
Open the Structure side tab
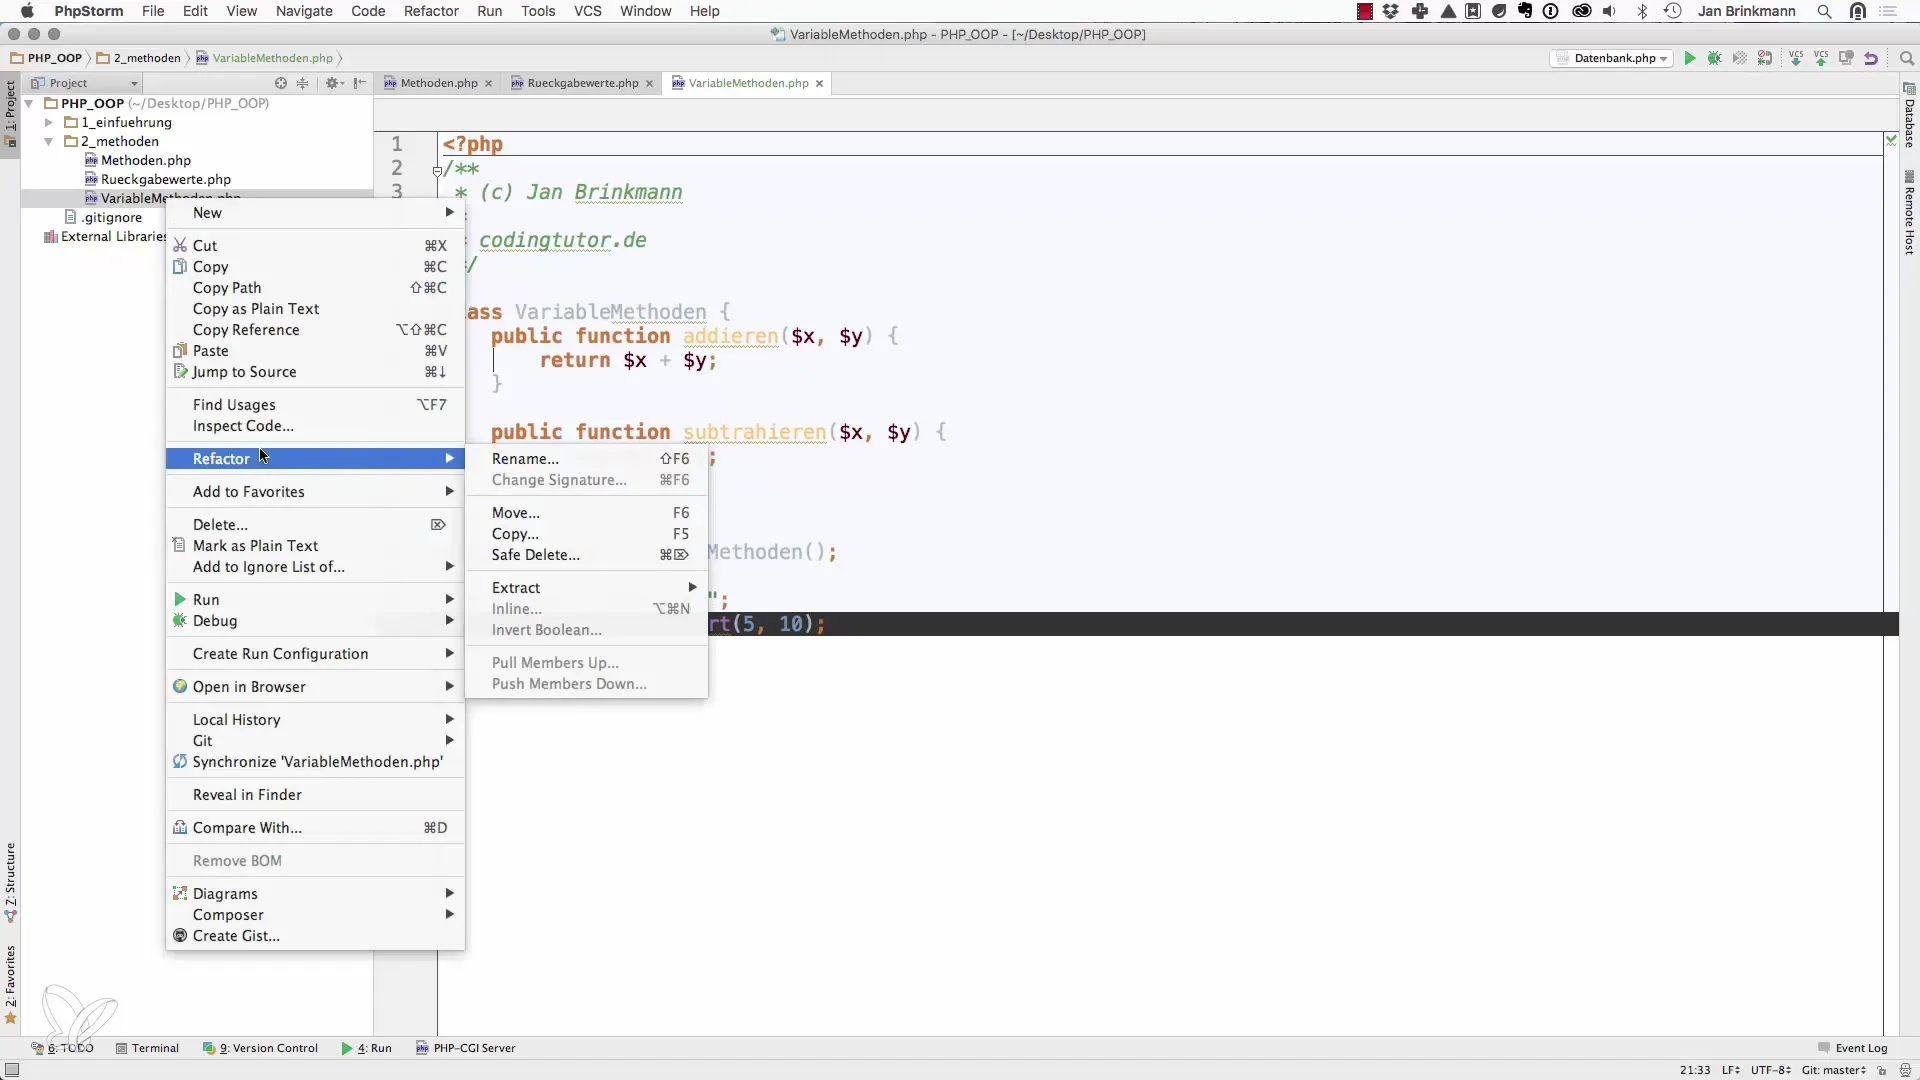point(10,882)
